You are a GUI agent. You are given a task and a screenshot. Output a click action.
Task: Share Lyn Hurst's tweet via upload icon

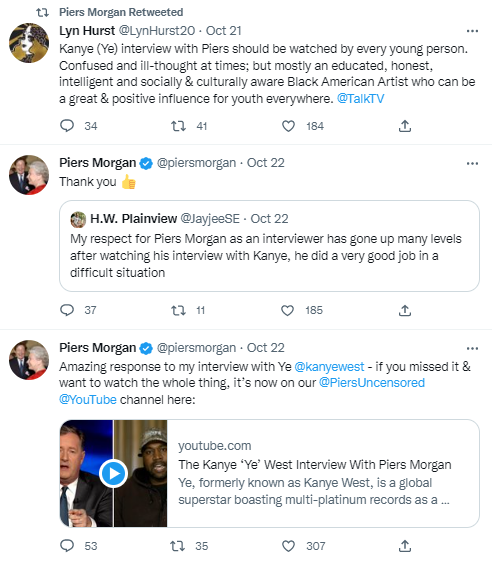click(x=405, y=126)
